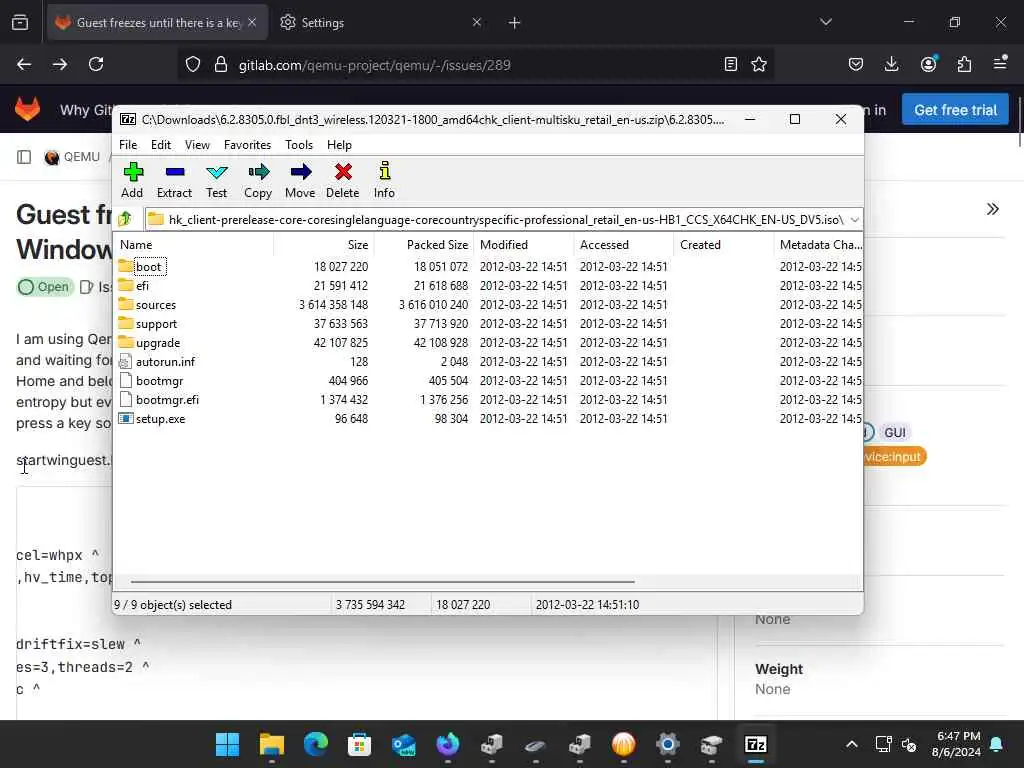Select the upgrade folder
The image size is (1024, 768).
click(157, 342)
